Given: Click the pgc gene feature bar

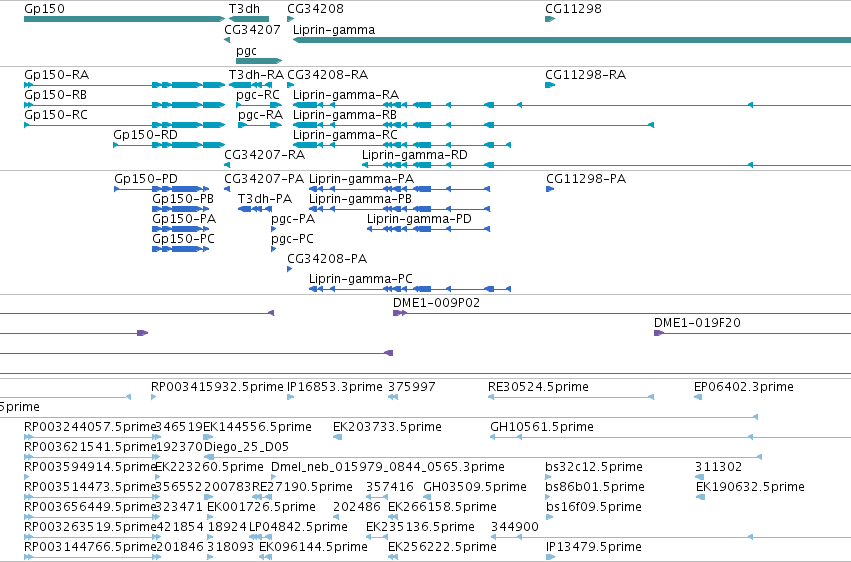Looking at the screenshot, I should (x=259, y=61).
